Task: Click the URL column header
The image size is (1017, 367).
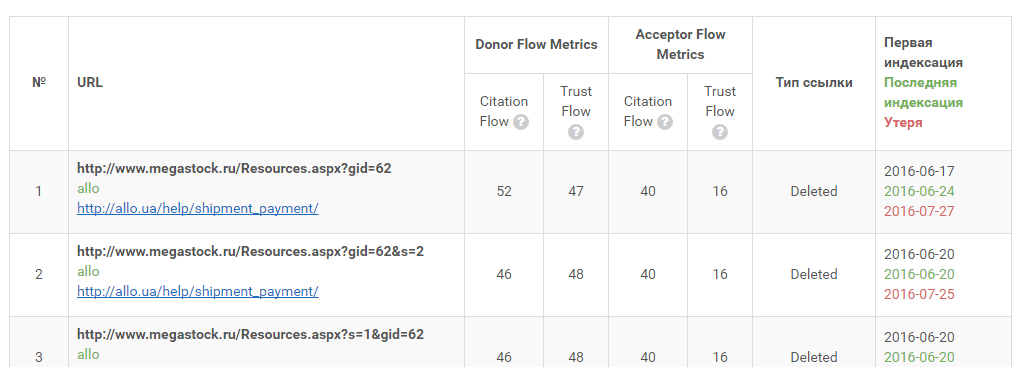Action: pos(90,82)
